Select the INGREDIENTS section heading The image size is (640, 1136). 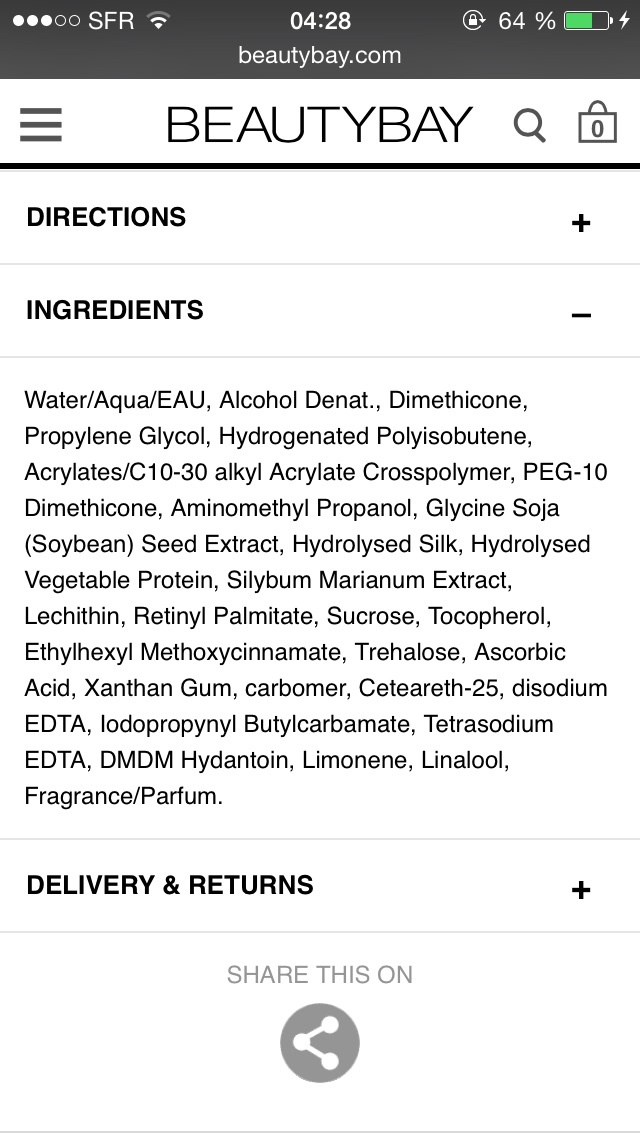(x=115, y=310)
